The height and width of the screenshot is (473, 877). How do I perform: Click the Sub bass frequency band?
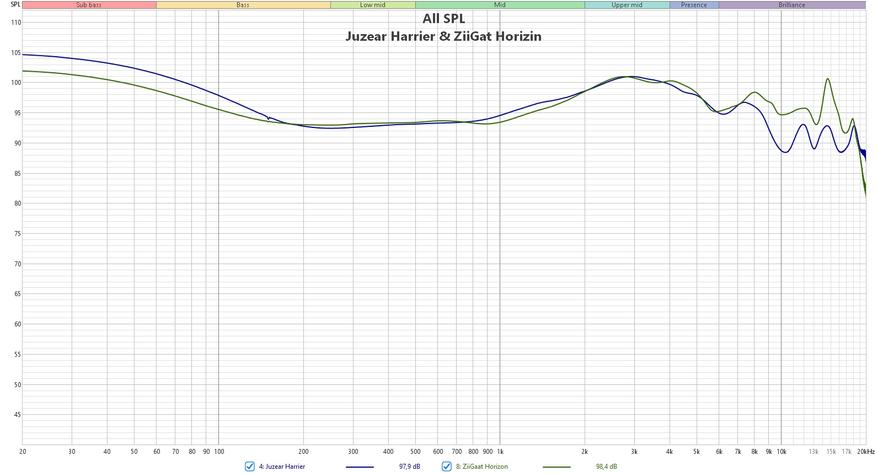(89, 5)
